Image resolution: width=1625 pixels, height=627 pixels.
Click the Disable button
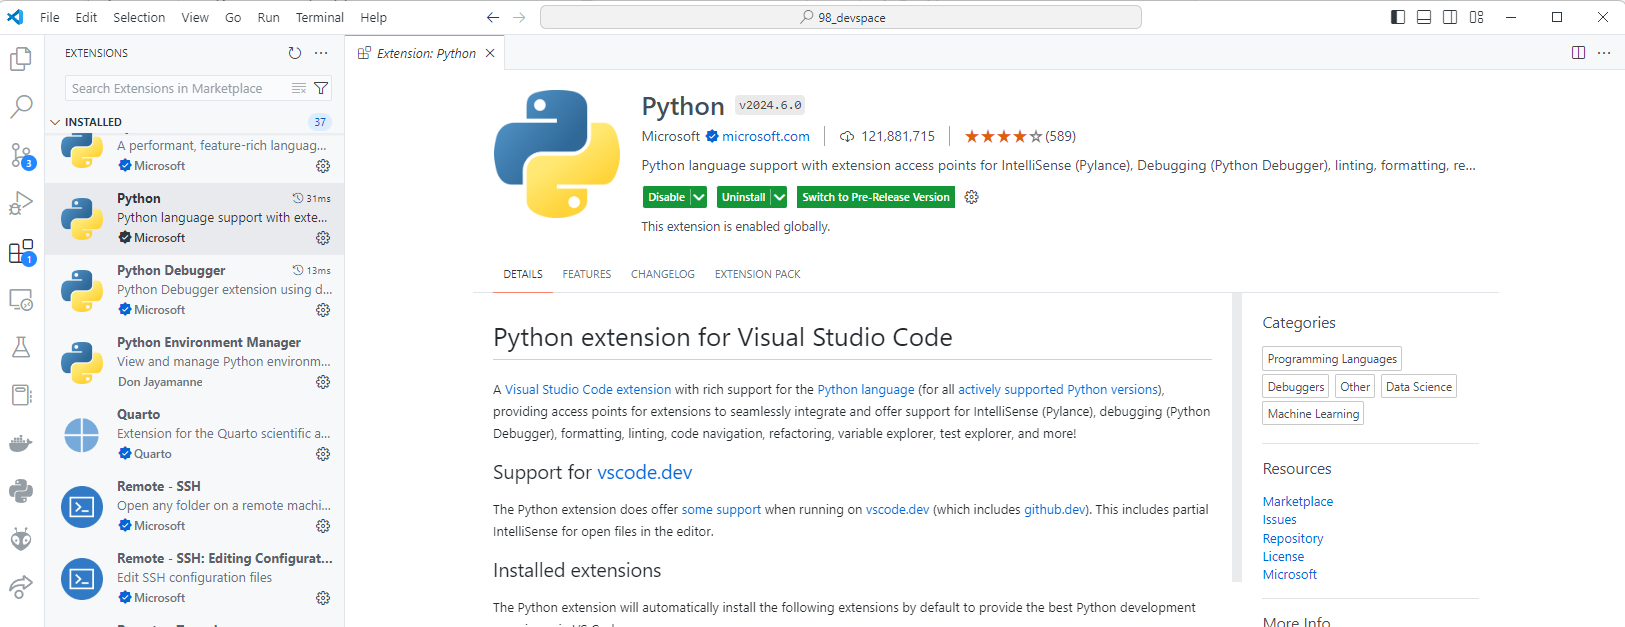pyautogui.click(x=666, y=197)
